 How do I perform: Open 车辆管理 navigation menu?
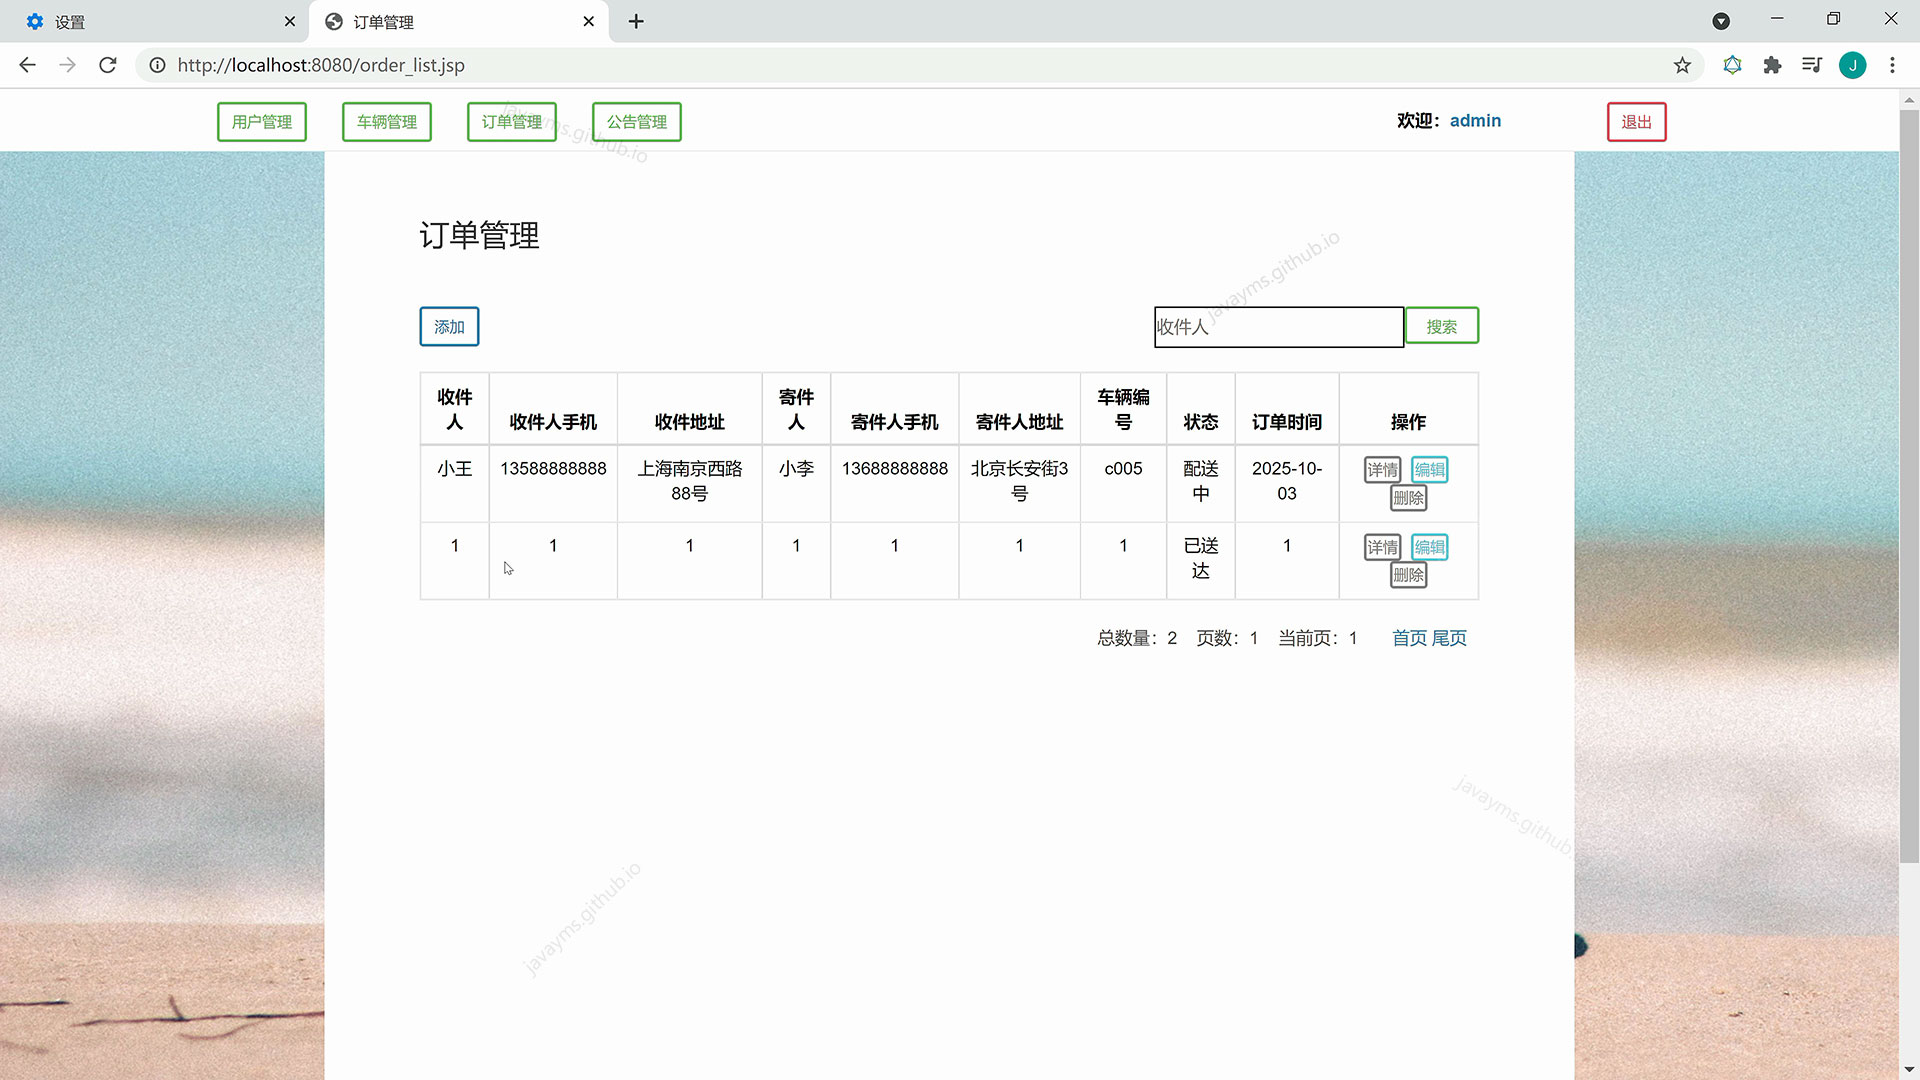[387, 122]
